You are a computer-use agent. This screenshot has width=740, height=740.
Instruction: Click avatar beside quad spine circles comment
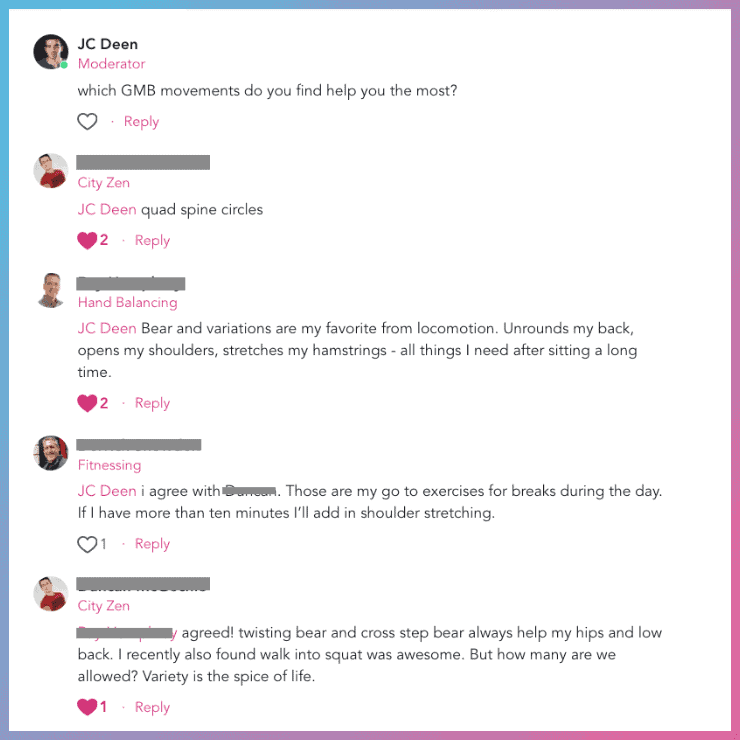click(51, 171)
